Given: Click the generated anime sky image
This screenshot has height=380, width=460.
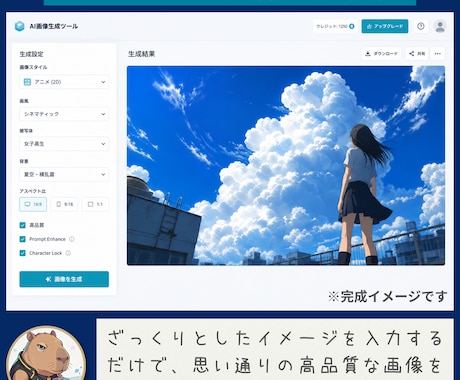Looking at the screenshot, I should coord(286,166).
